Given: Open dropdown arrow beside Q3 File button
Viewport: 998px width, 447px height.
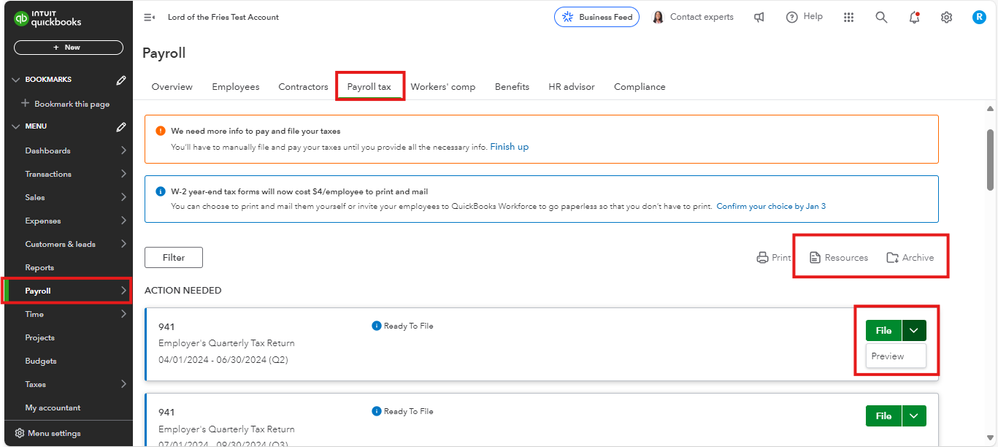Looking at the screenshot, I should 915,416.
